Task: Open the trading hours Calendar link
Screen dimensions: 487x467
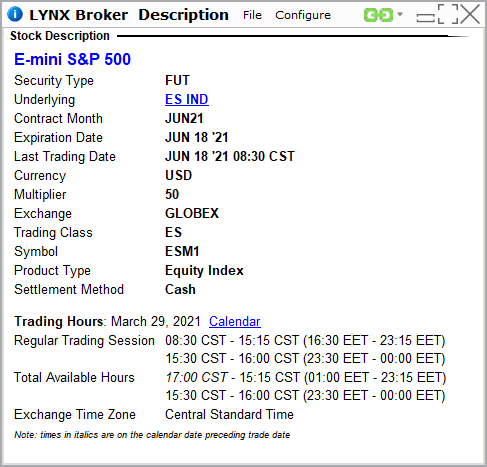Action: click(235, 321)
